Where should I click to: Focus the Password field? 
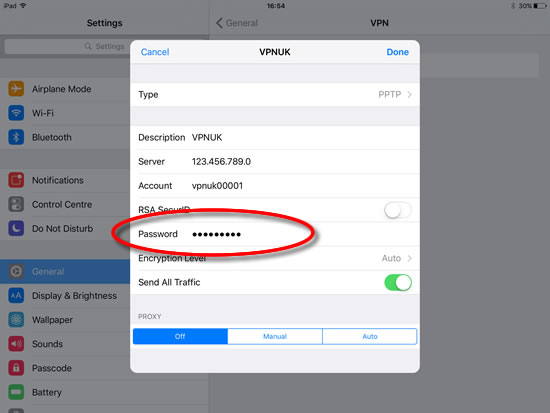click(275, 234)
